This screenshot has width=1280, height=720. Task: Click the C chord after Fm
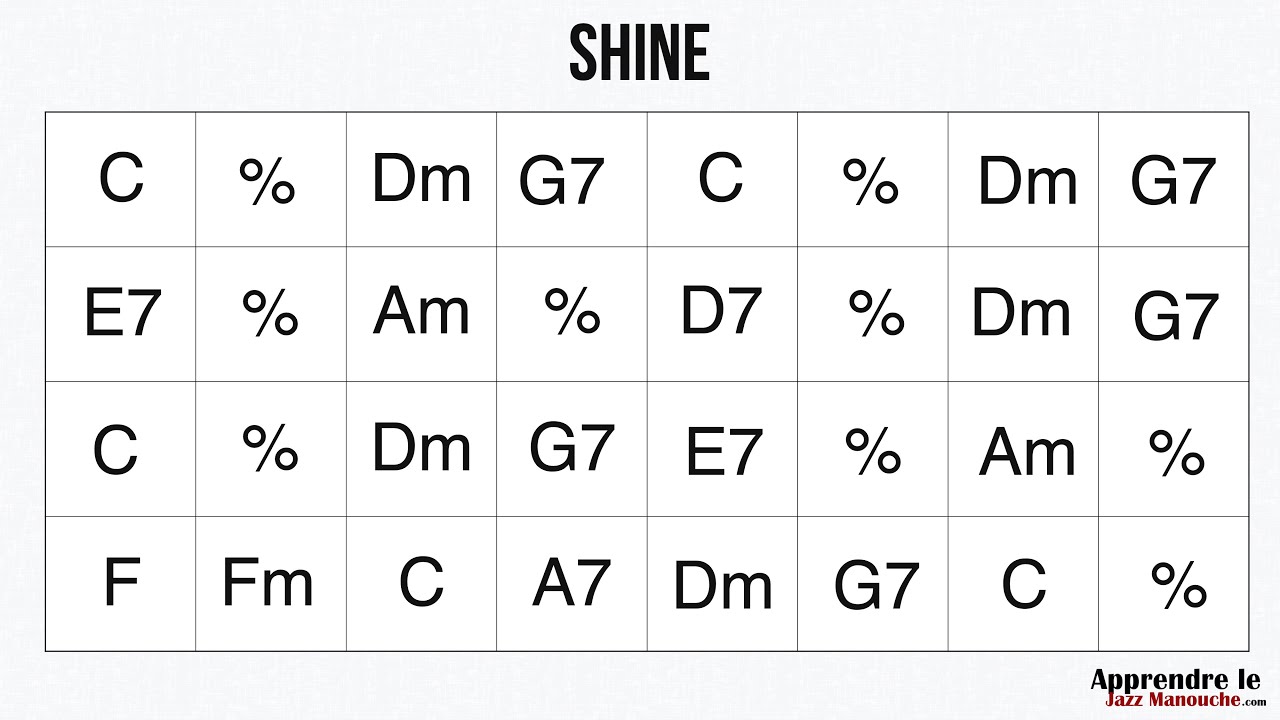pos(422,584)
